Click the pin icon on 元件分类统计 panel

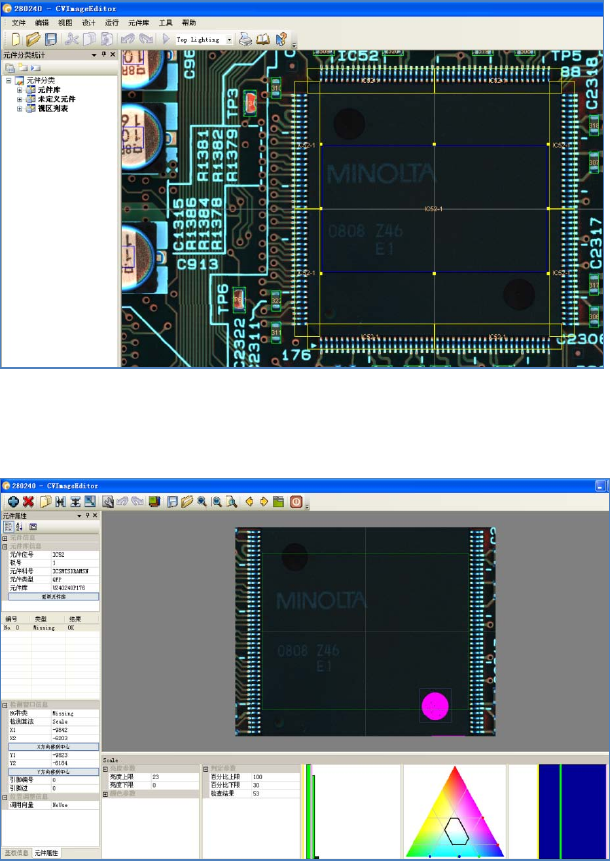[x=104, y=55]
